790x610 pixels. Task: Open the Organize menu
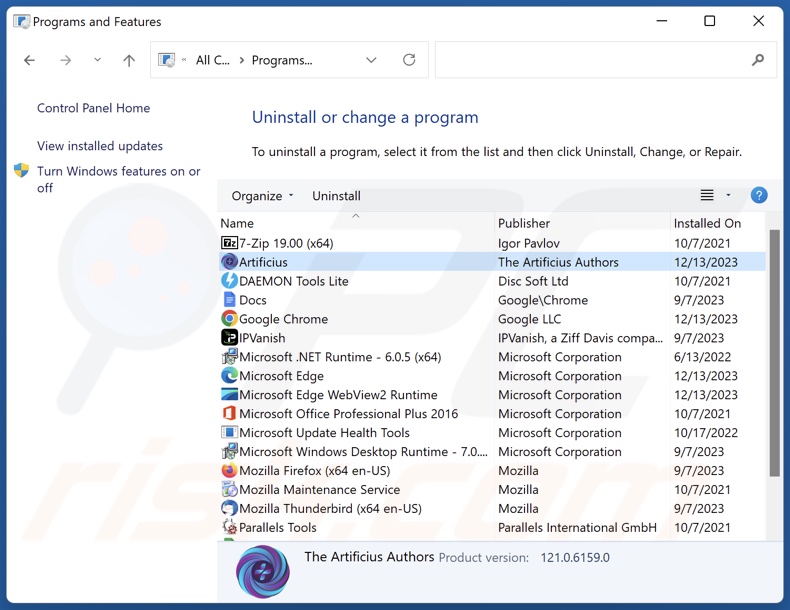pyautogui.click(x=262, y=195)
